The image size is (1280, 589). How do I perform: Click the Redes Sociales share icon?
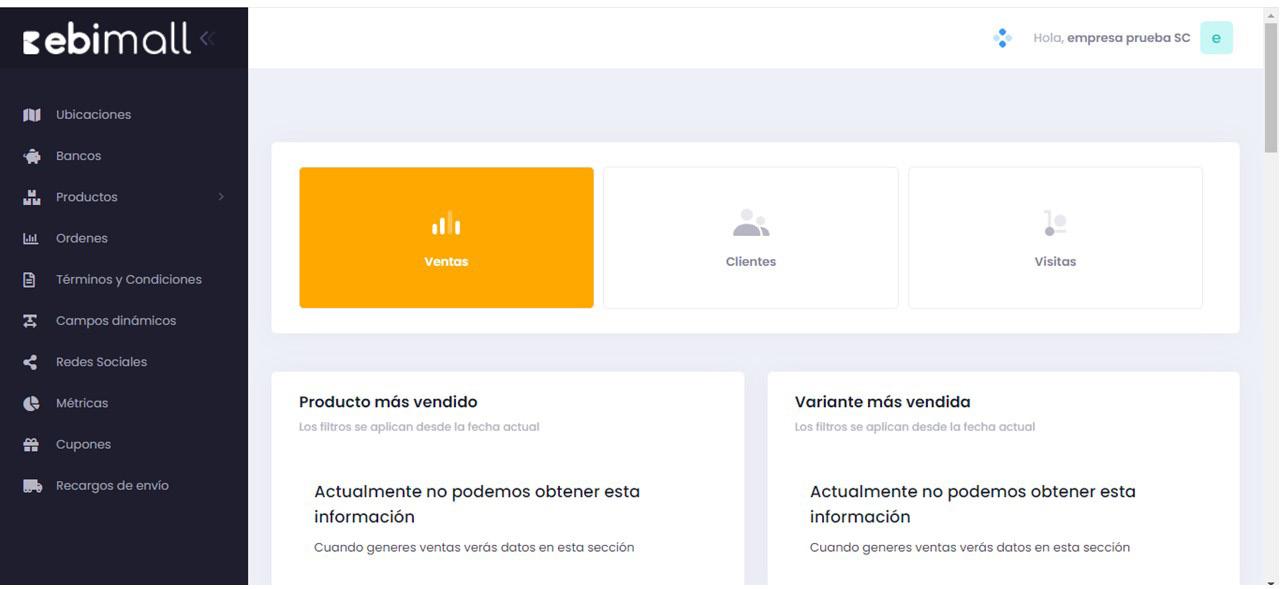[x=30, y=362]
